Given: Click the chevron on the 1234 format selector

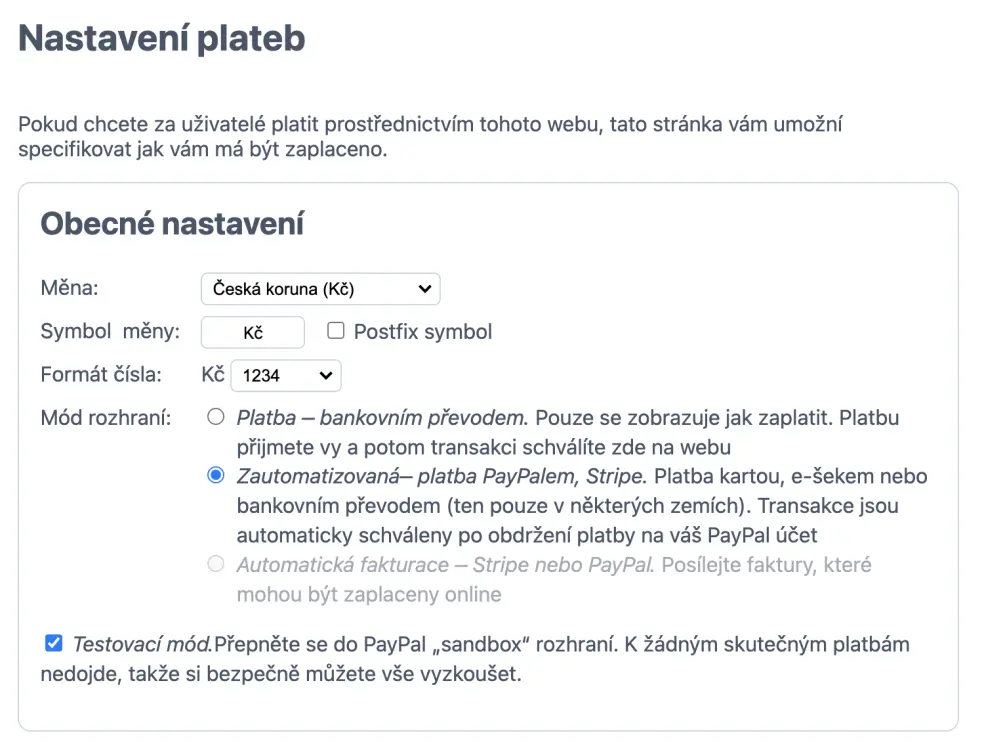Looking at the screenshot, I should [x=325, y=375].
